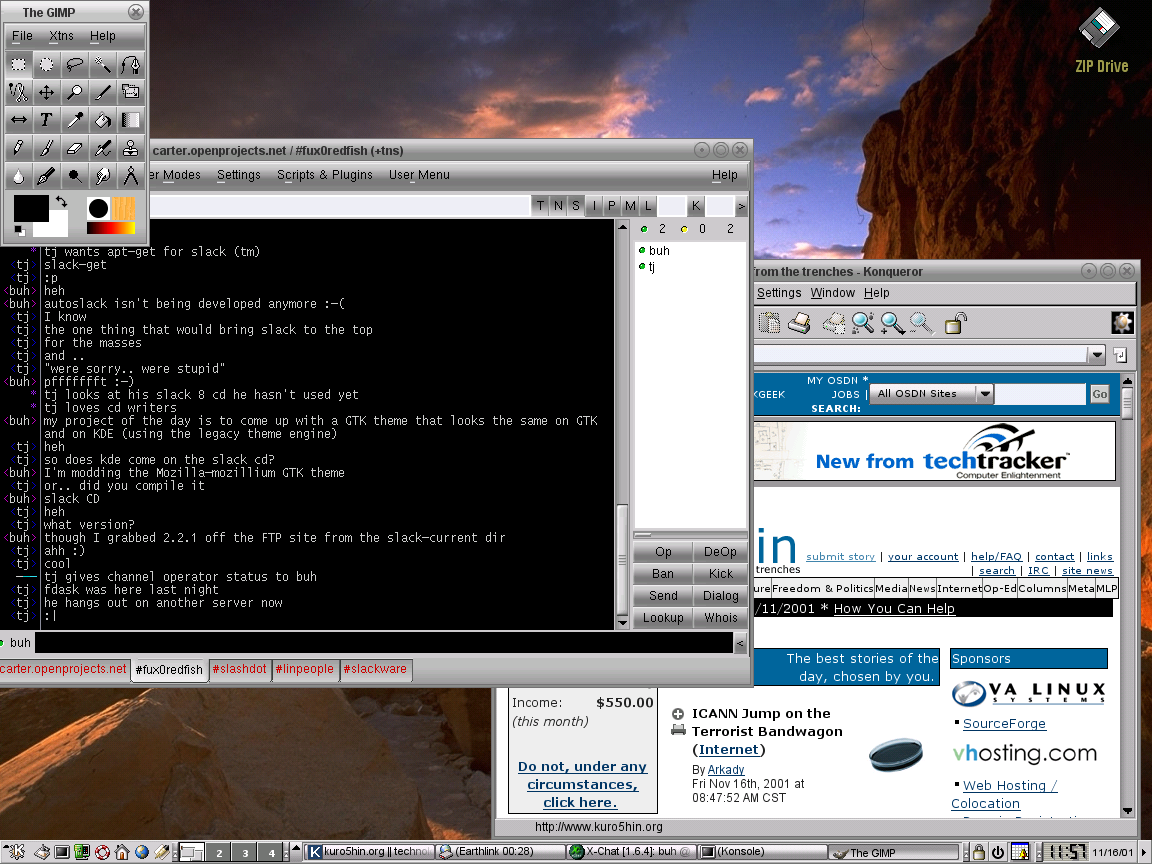Click the > arrow at X-Chat topic bar end

741,206
